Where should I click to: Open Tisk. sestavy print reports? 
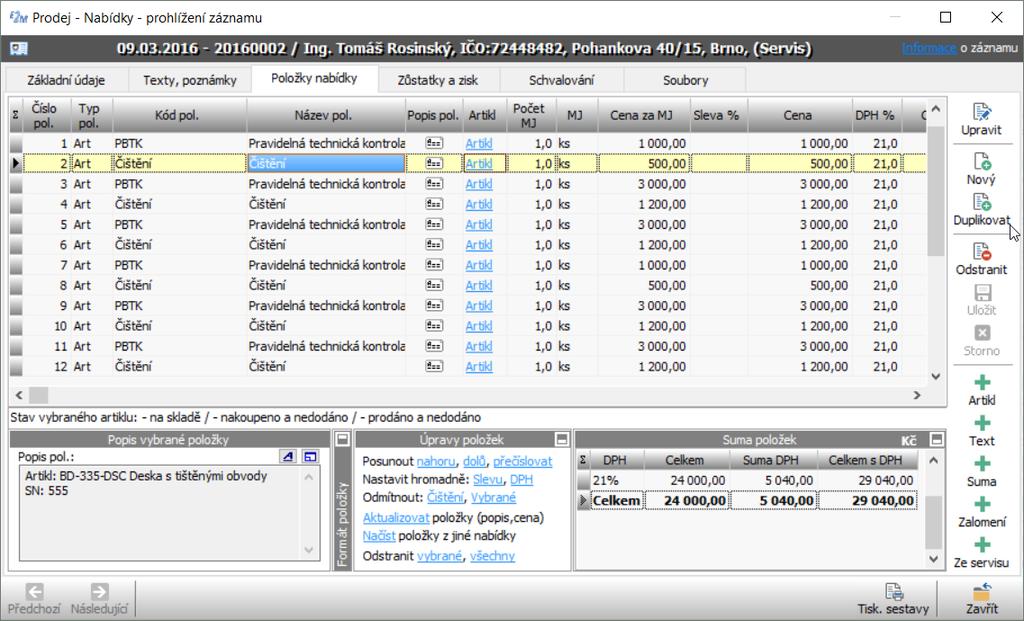(x=893, y=598)
